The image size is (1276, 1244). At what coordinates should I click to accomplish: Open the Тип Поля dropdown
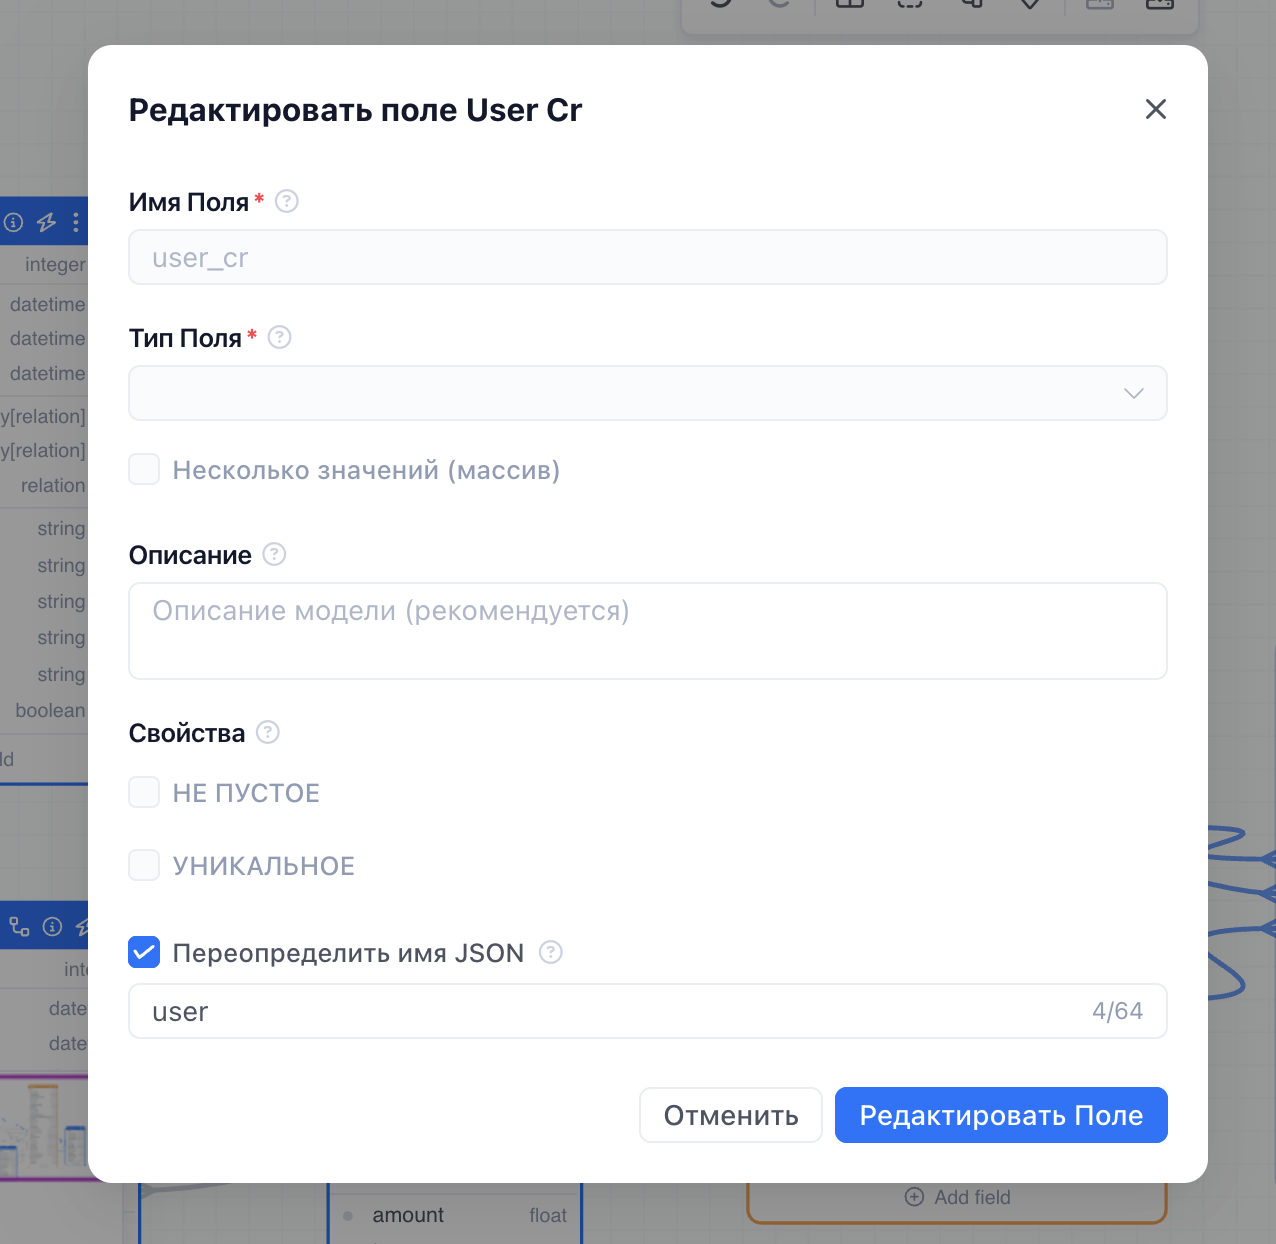[648, 393]
